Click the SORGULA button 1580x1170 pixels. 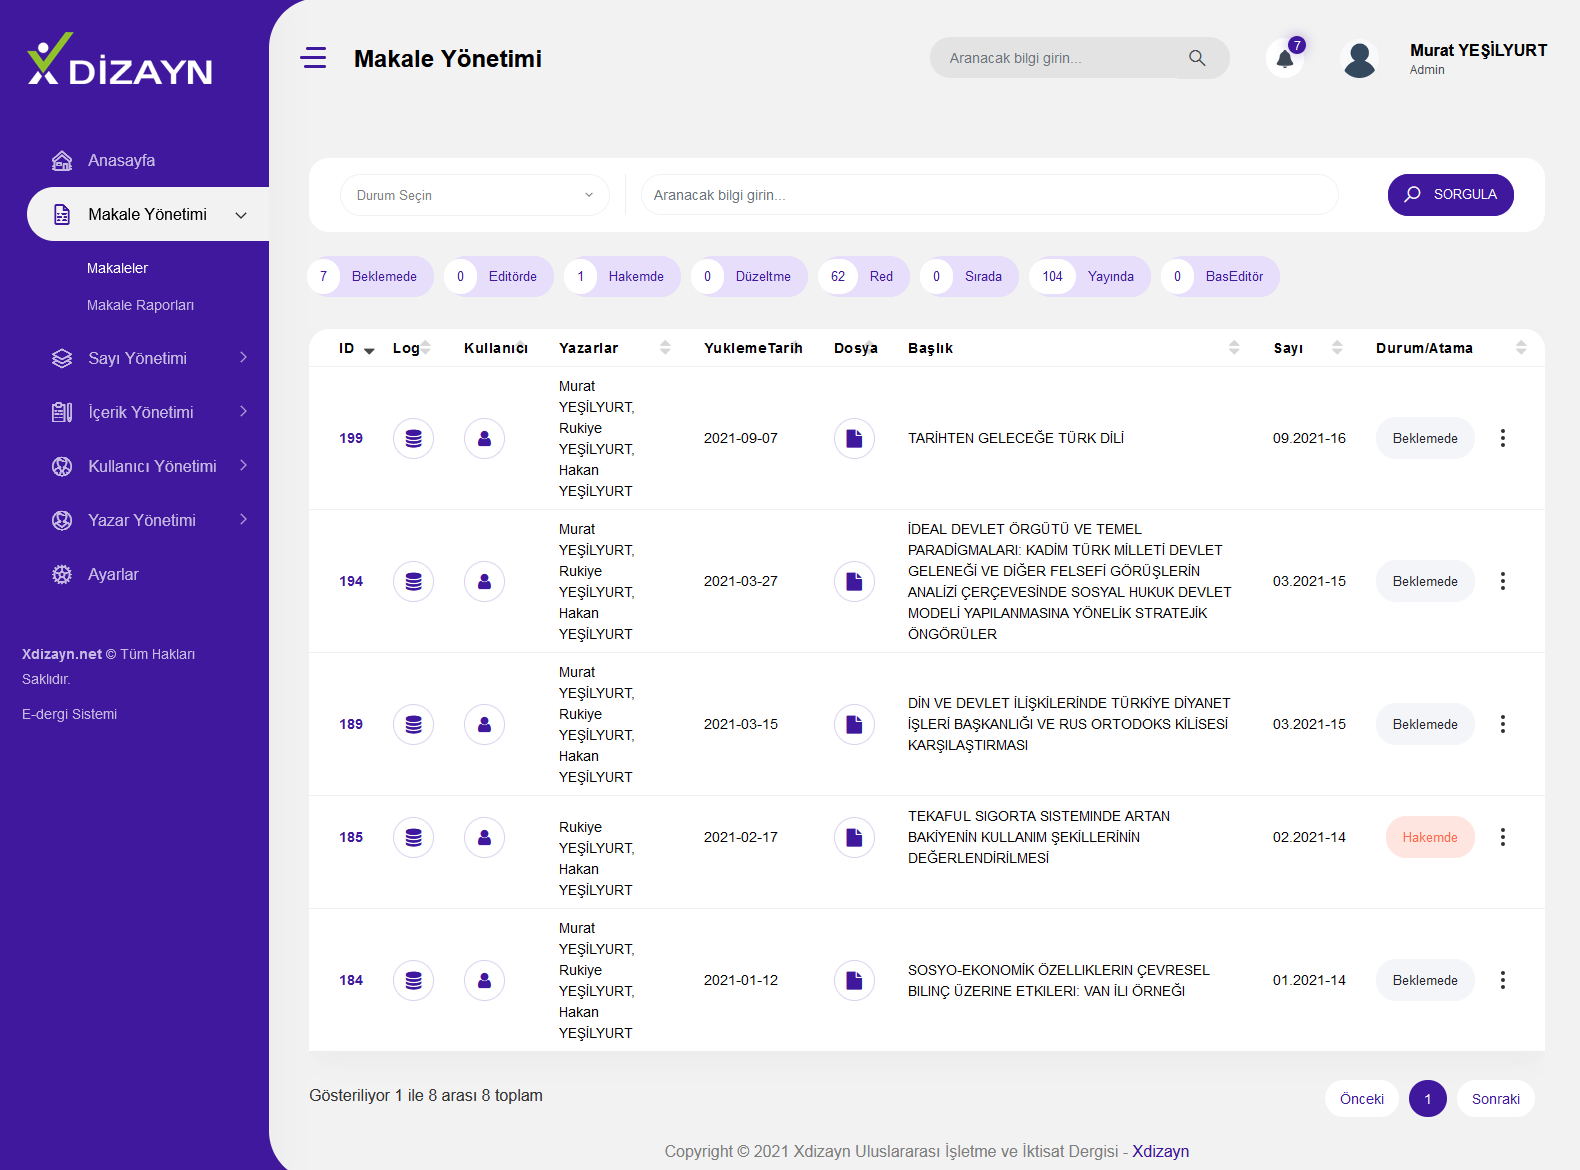pos(1450,194)
